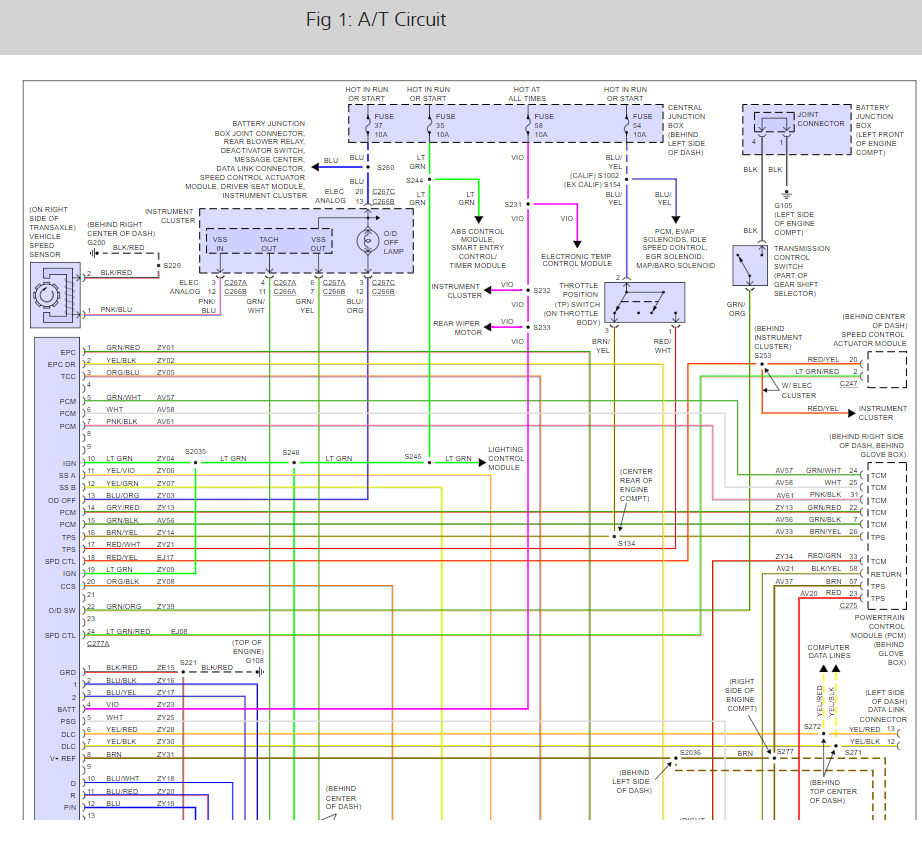
Task: Click the Fig 1: A/T Circuit heading
Action: click(x=376, y=19)
